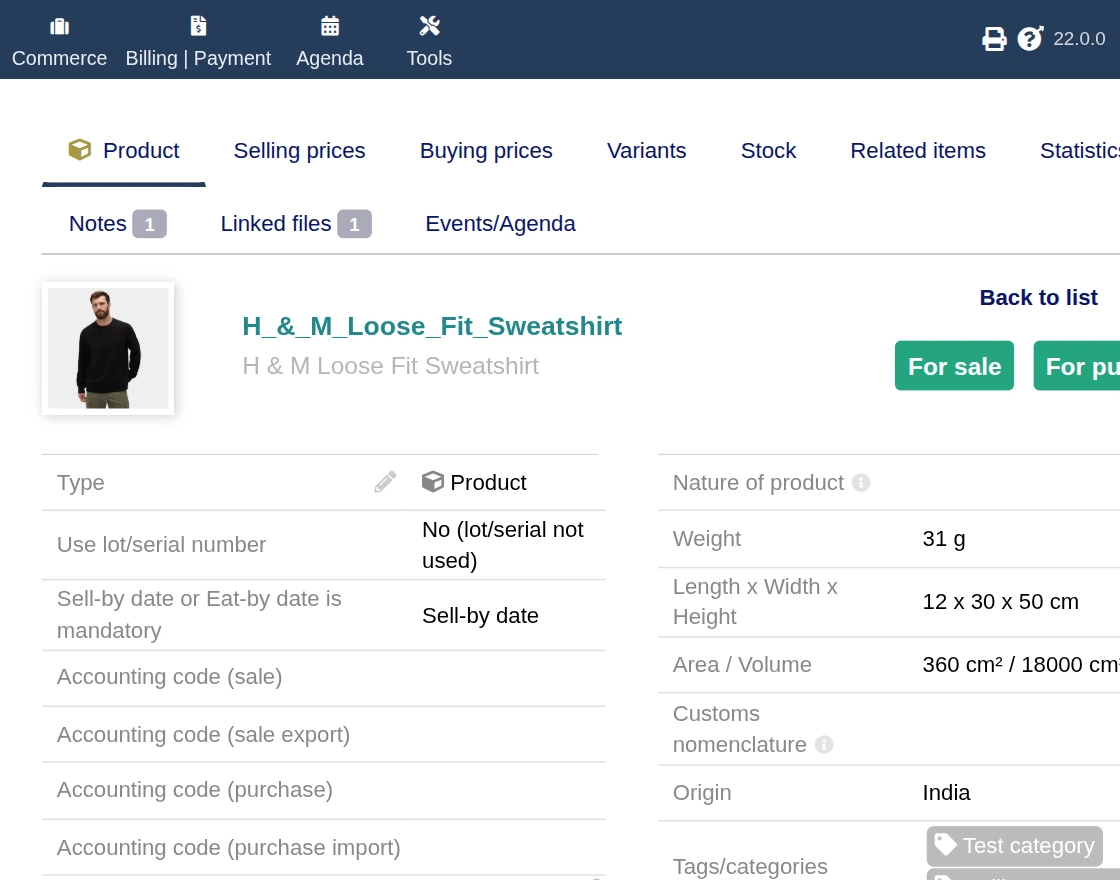
Task: Open the Linked files tab
Action: coord(295,224)
